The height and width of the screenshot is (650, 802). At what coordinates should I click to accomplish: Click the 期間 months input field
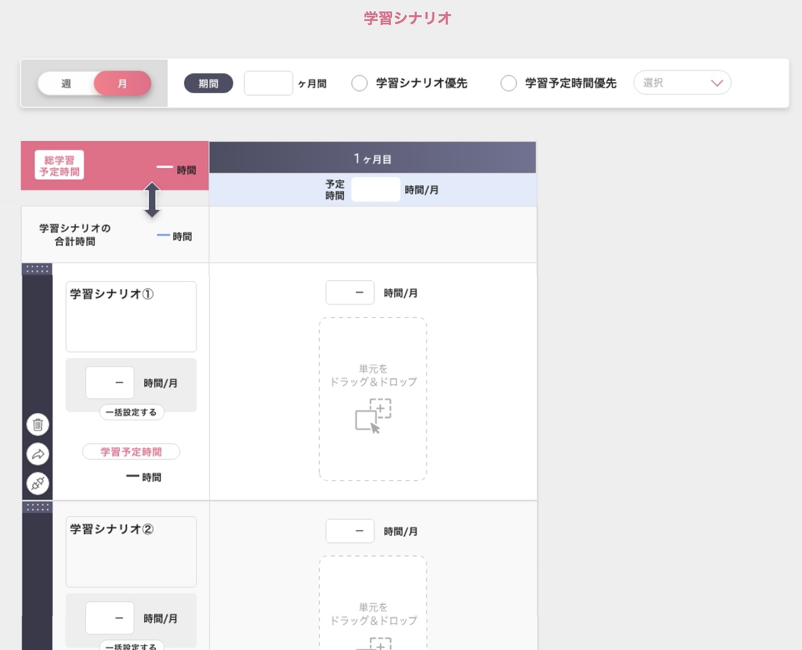pyautogui.click(x=268, y=83)
